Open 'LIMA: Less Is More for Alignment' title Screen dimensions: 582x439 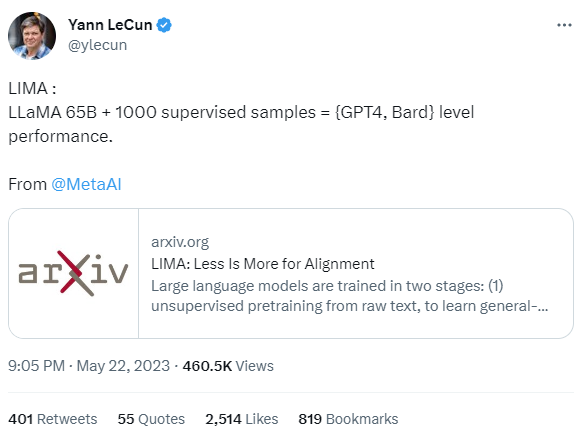[263, 264]
